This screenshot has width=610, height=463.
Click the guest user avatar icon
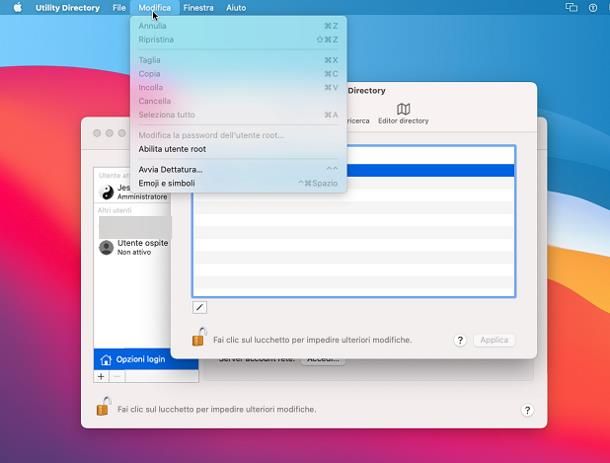106,247
